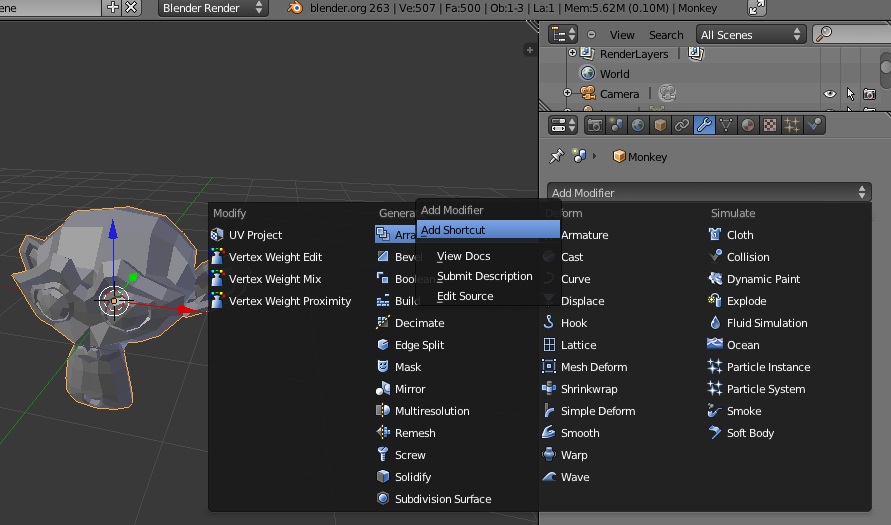This screenshot has width=891, height=525.
Task: Choose Submit Description from context menu
Action: tap(485, 276)
